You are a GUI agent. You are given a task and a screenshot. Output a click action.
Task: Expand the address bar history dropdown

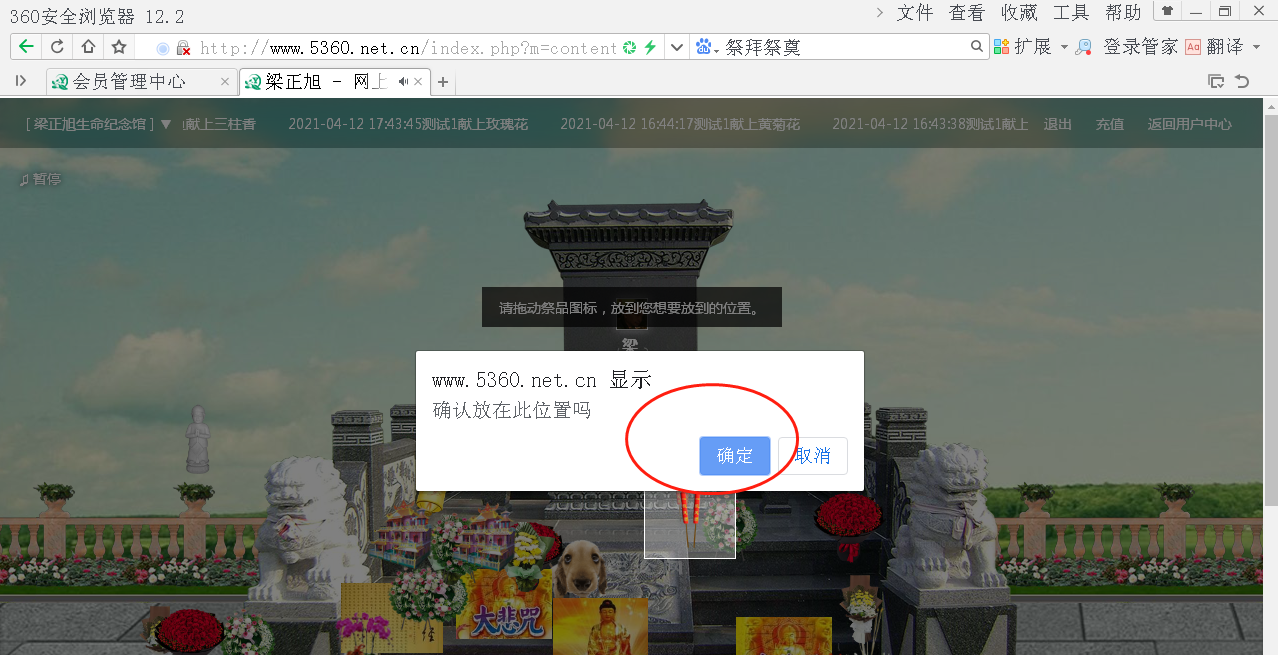pyautogui.click(x=676, y=47)
